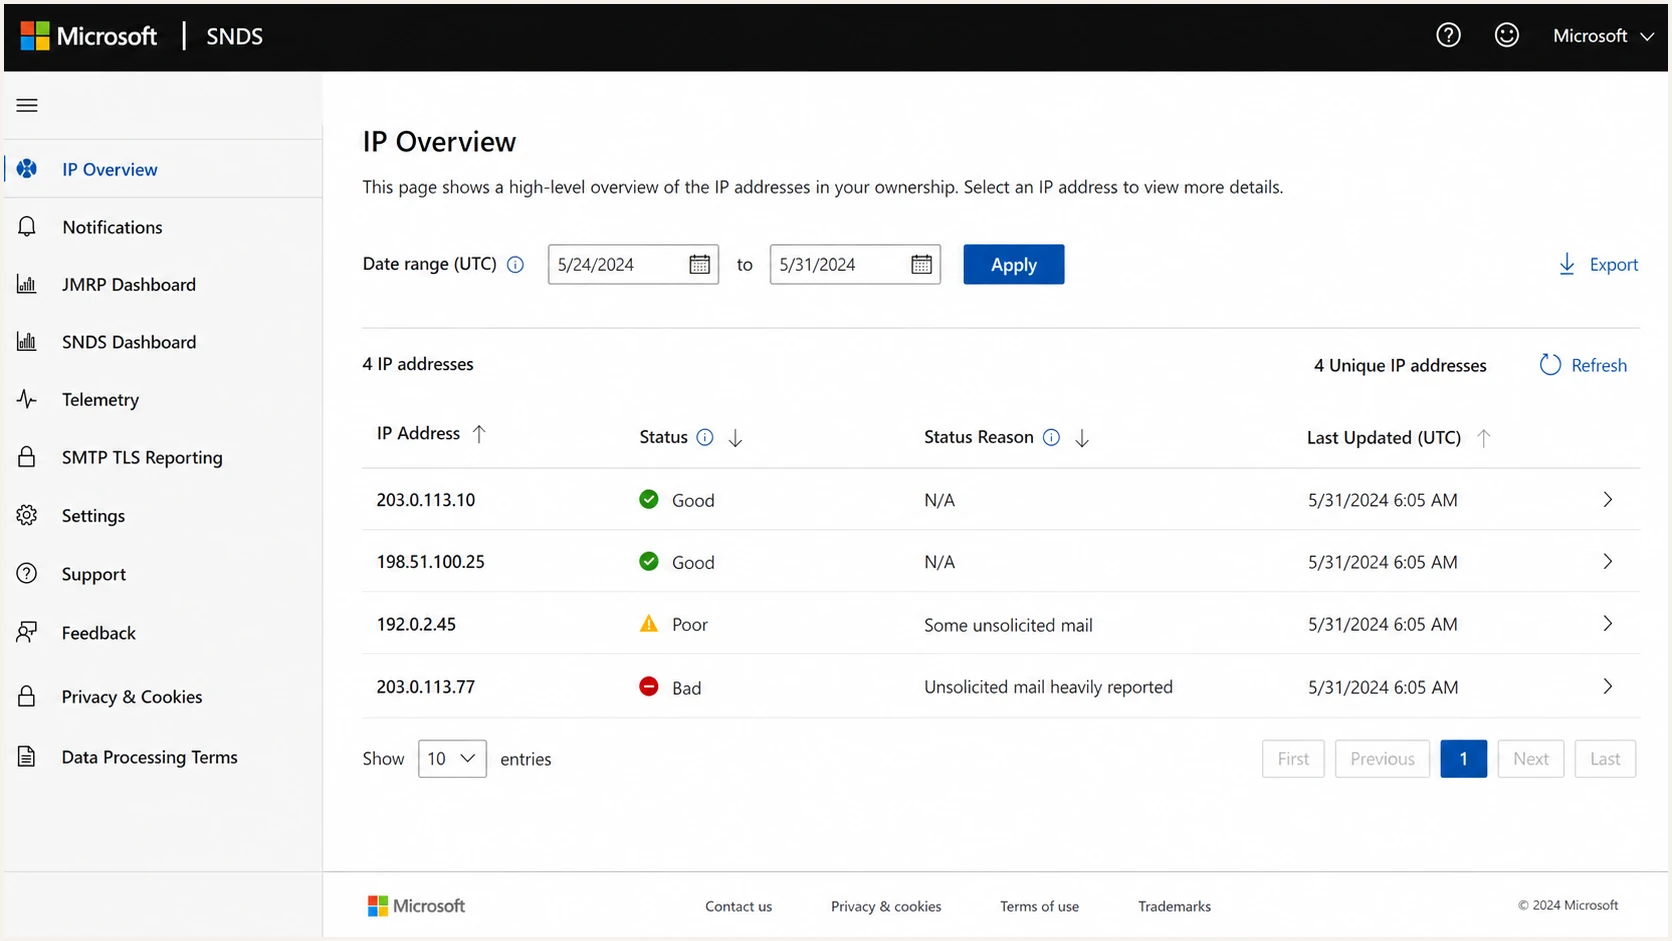The width and height of the screenshot is (1672, 941).
Task: Click the Status Reason info icon
Action: [x=1051, y=437]
